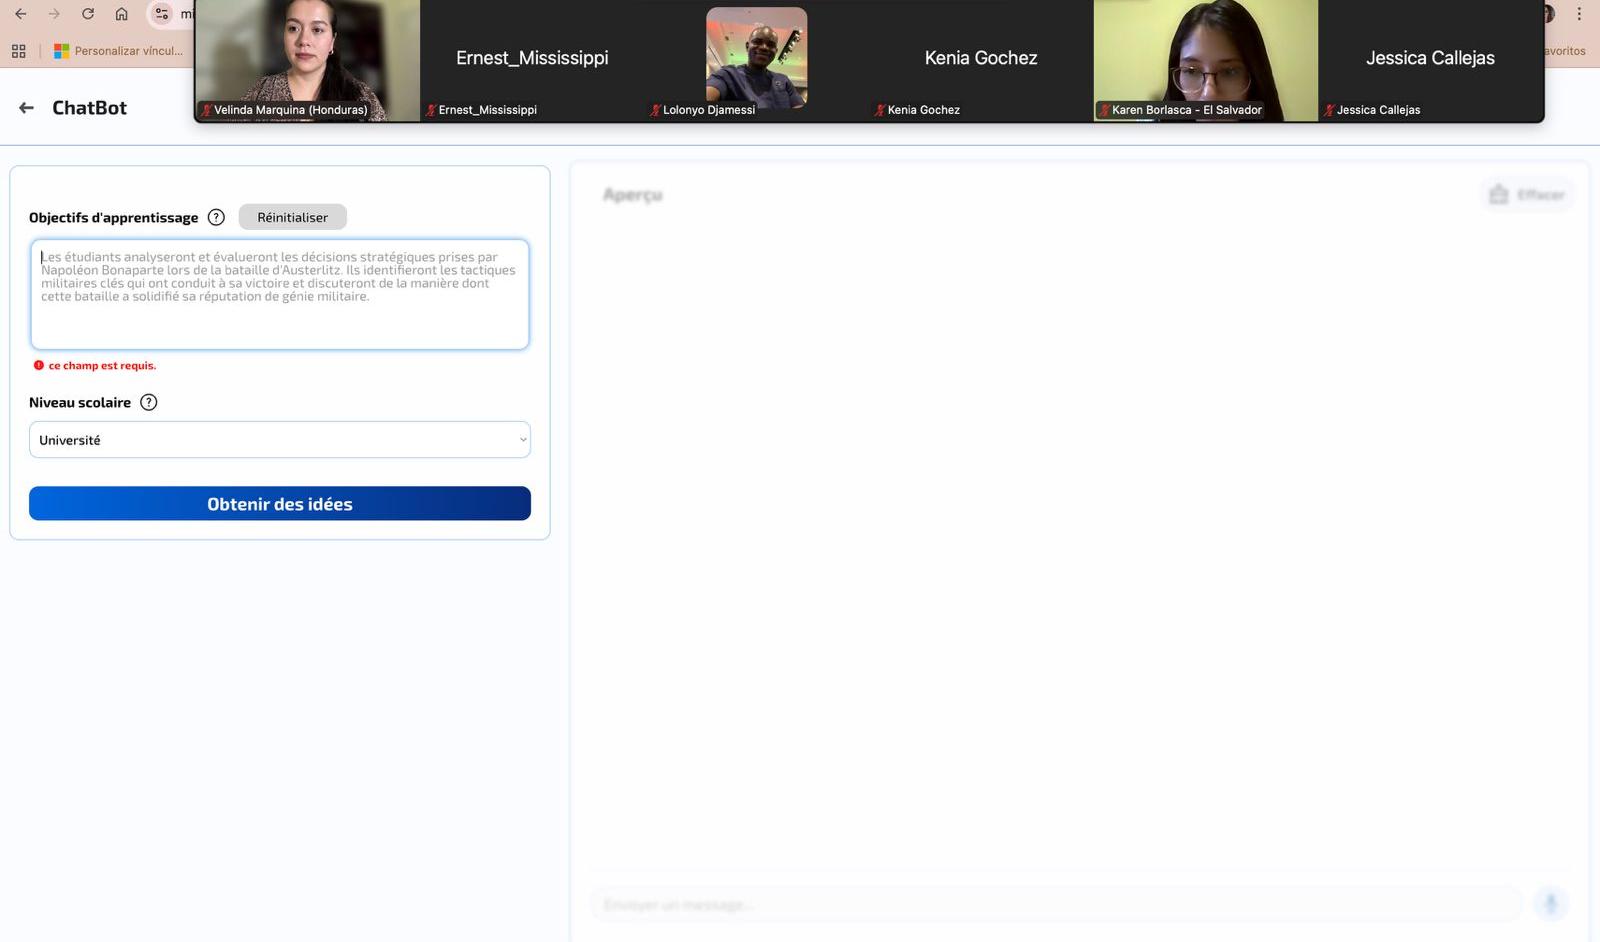
Task: Click the Objectifs d'apprentissage label
Action: pos(113,218)
